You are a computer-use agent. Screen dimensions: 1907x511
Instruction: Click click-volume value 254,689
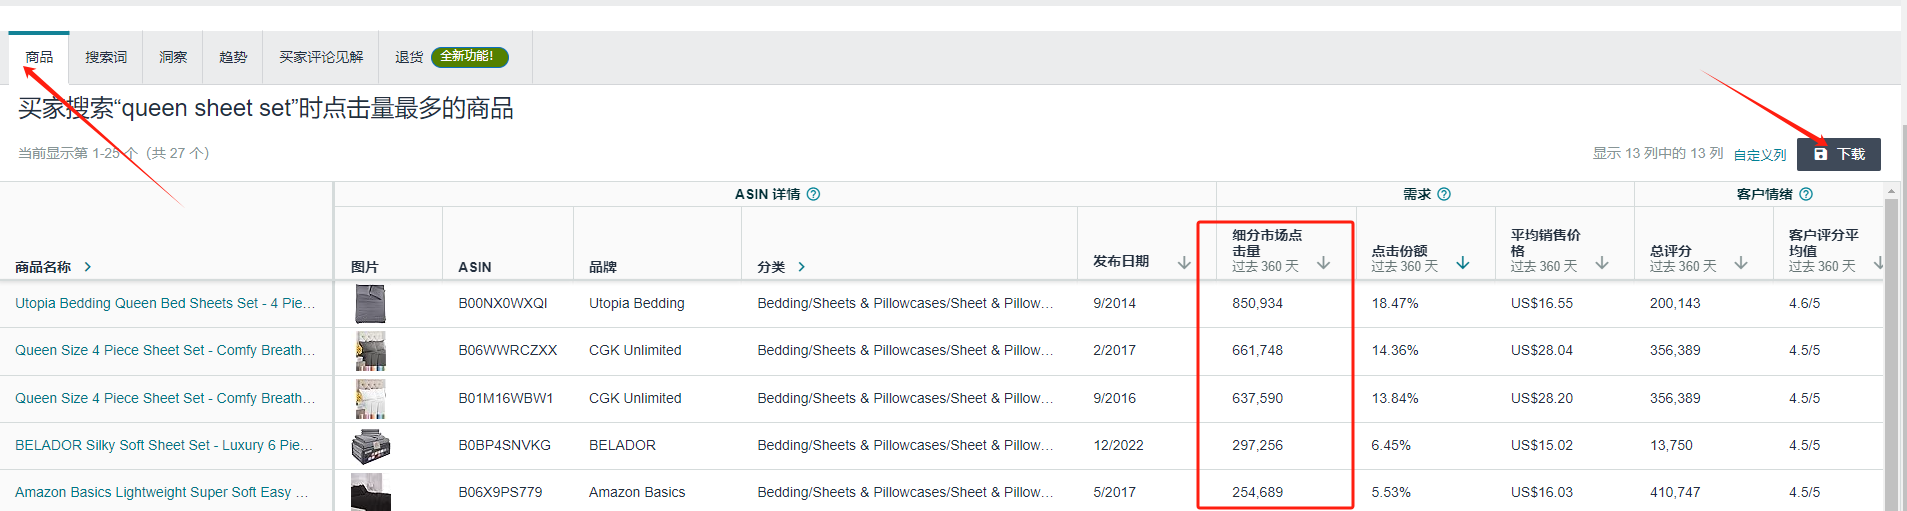pos(1257,492)
